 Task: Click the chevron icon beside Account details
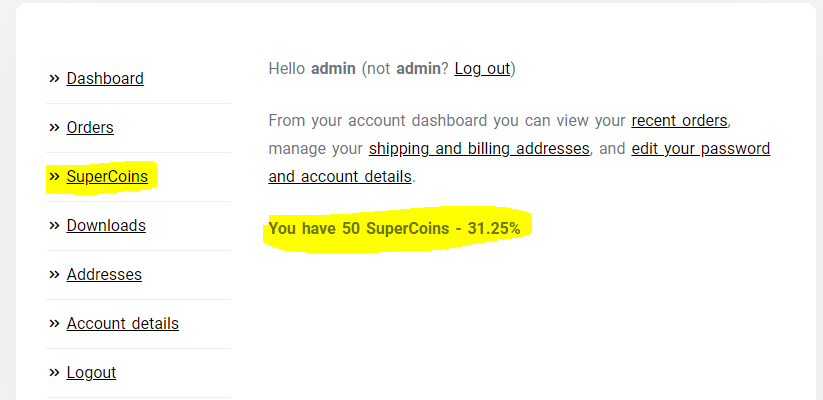coord(54,323)
